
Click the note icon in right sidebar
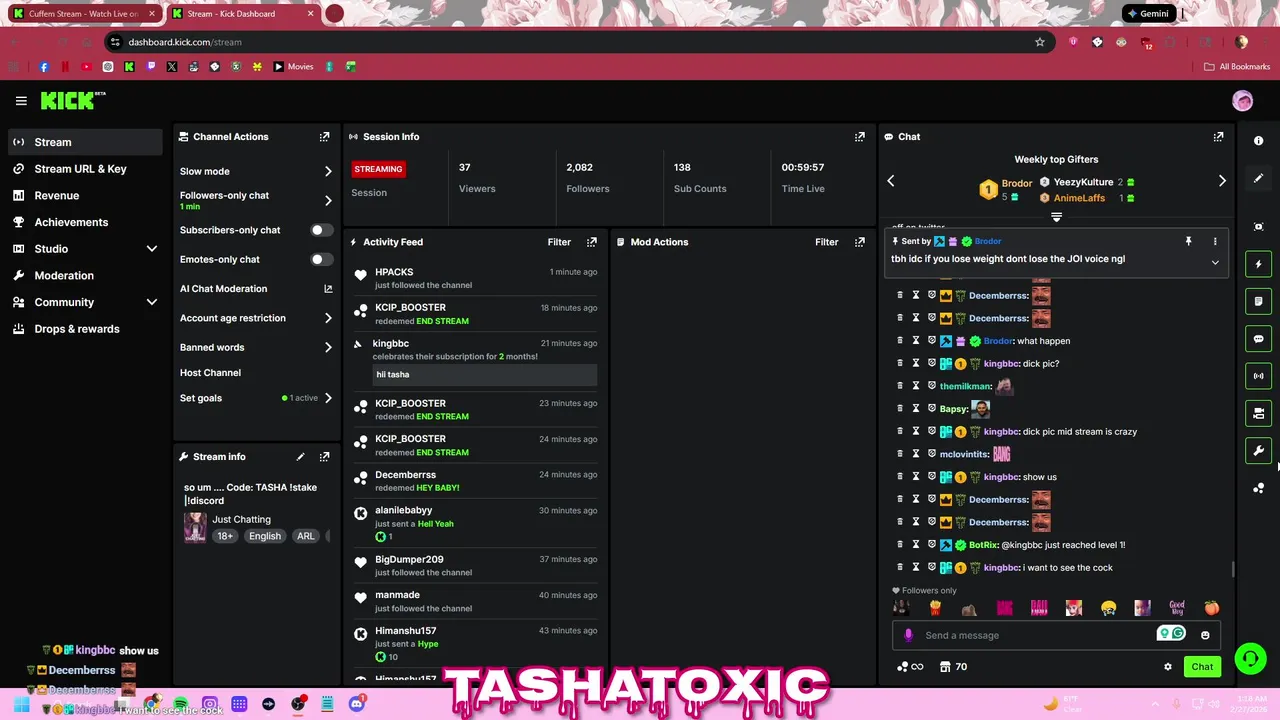pyautogui.click(x=1259, y=301)
